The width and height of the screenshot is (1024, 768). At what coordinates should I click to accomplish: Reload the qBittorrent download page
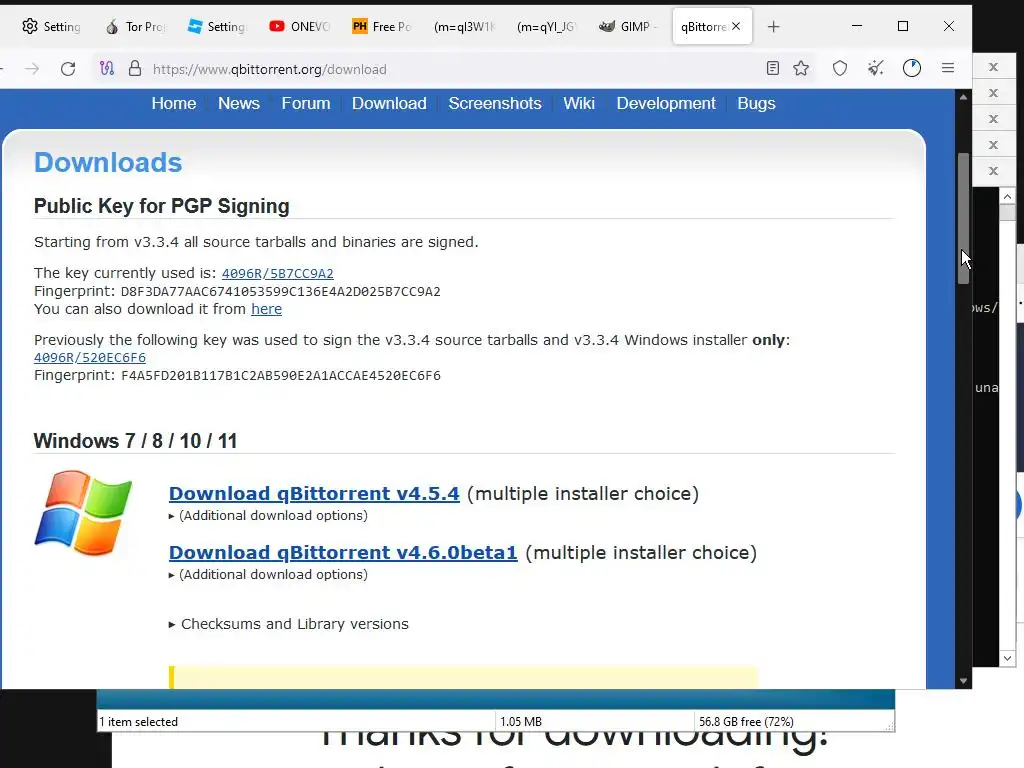coord(68,69)
